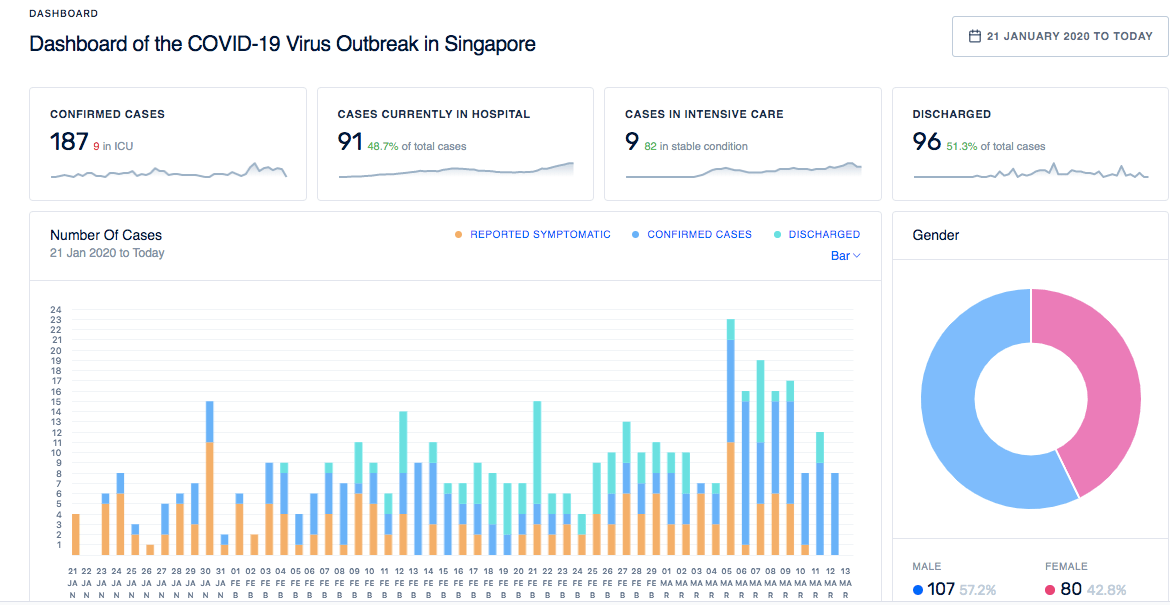Click the tallest bar for 05 March
The height and width of the screenshot is (605, 1170).
tap(731, 440)
